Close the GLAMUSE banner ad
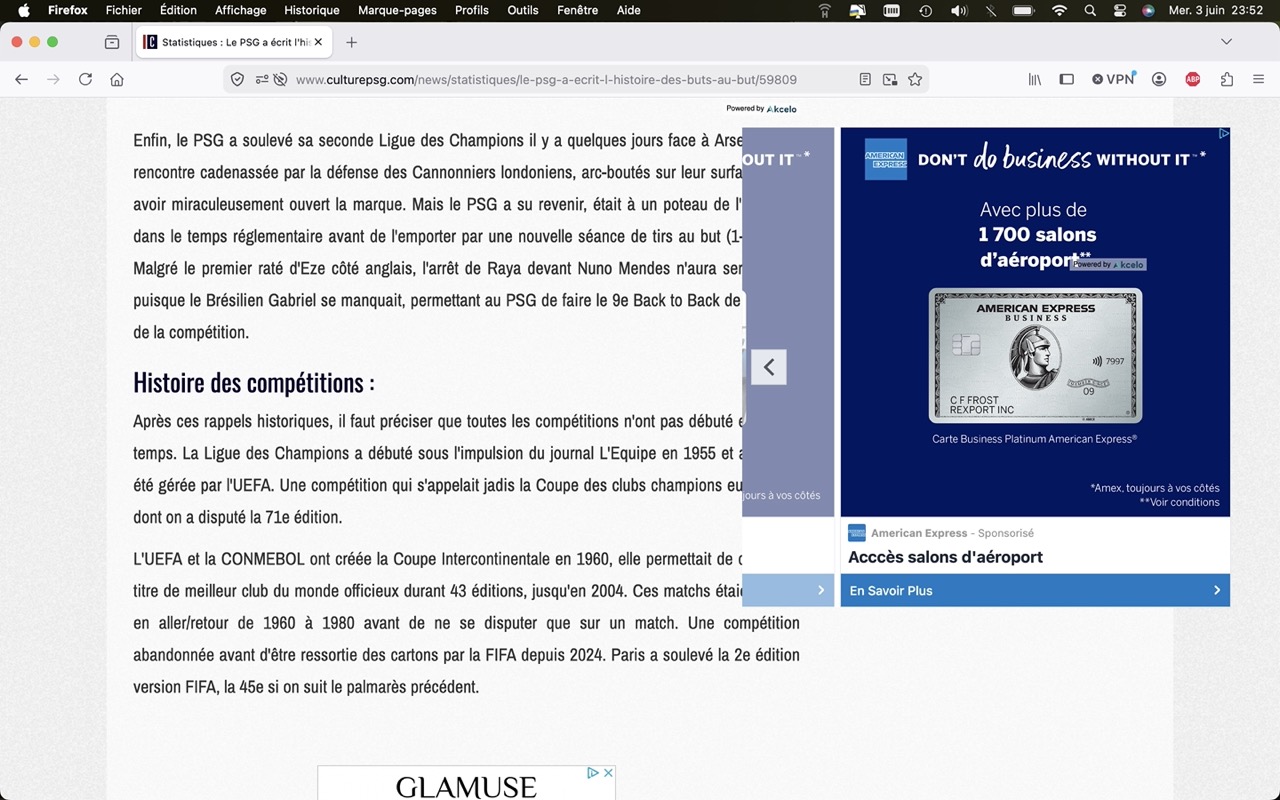This screenshot has height=800, width=1280. tap(608, 773)
